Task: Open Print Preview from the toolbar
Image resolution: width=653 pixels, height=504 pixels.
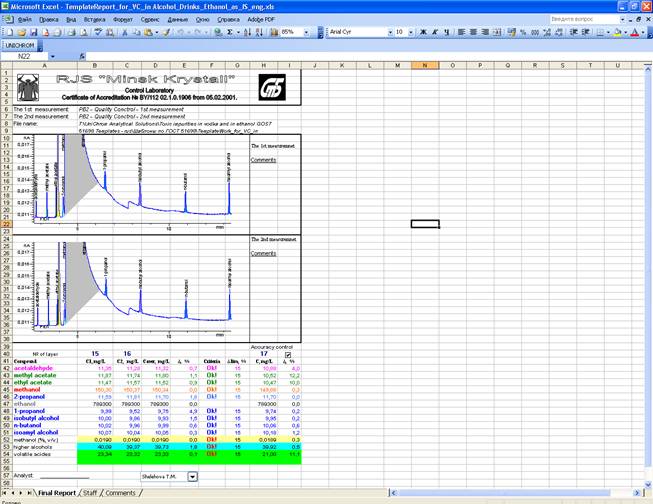Action: (83, 32)
